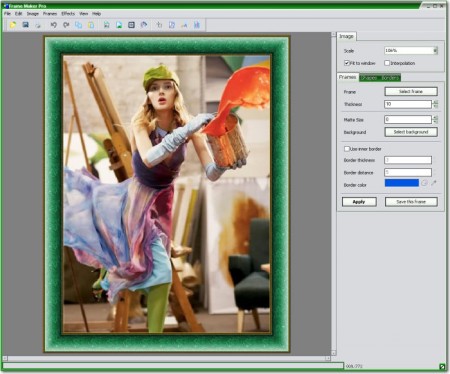This screenshot has height=374, width=450.
Task: Click the undo arrow icon
Action: (53, 25)
